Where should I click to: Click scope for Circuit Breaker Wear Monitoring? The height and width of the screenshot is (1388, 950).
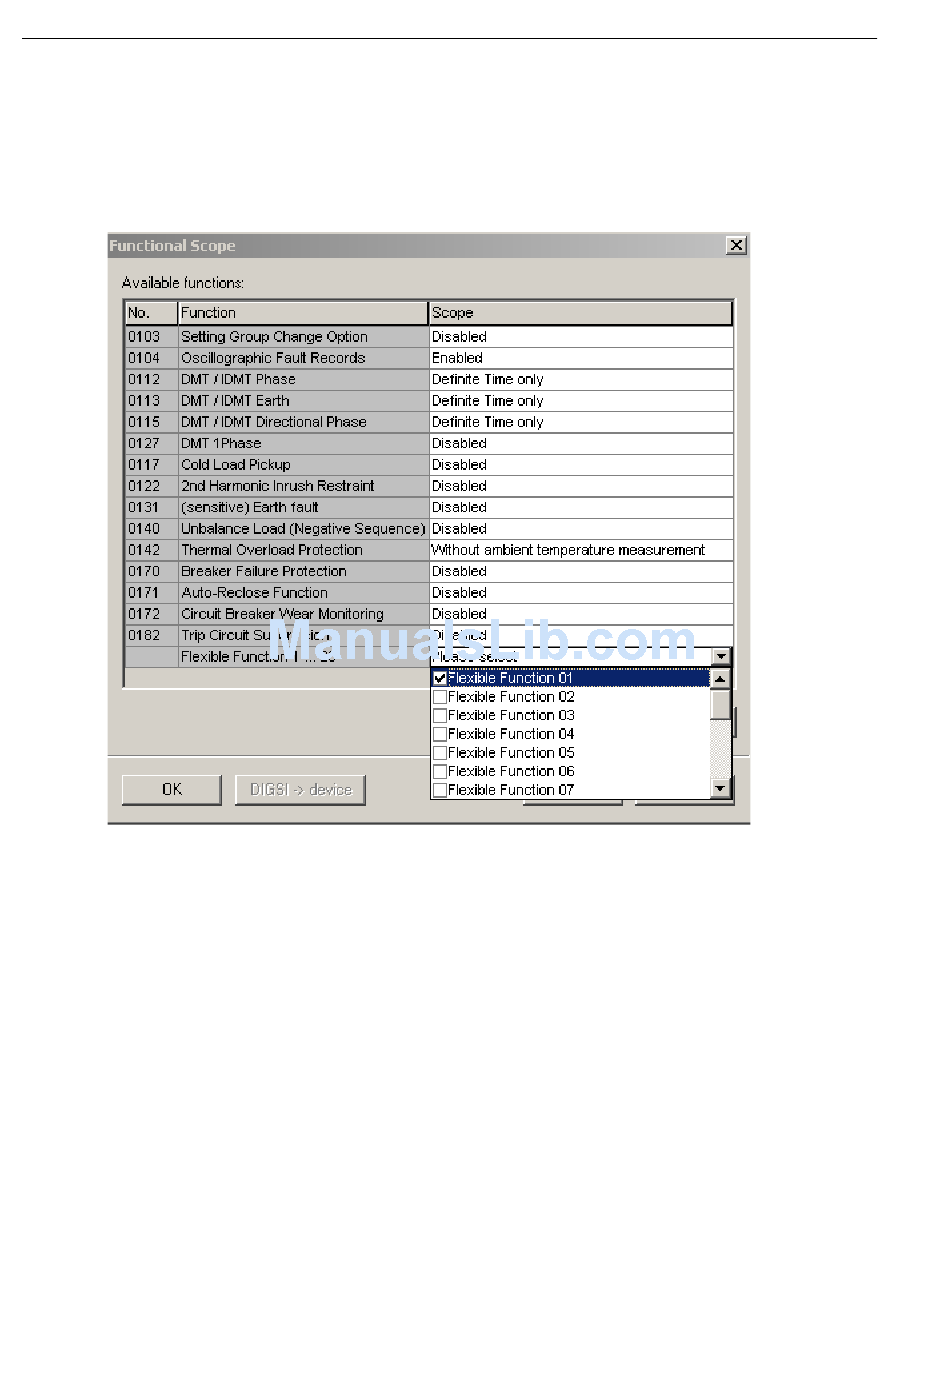(581, 614)
